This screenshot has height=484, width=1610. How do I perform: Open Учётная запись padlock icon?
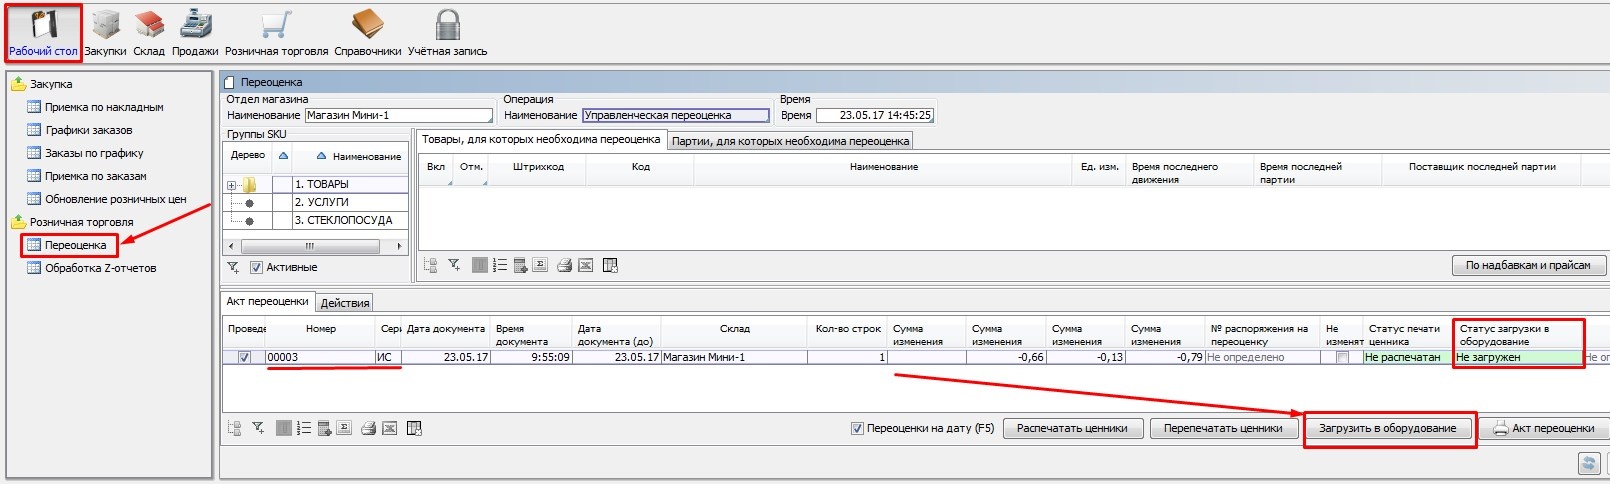pyautogui.click(x=447, y=31)
